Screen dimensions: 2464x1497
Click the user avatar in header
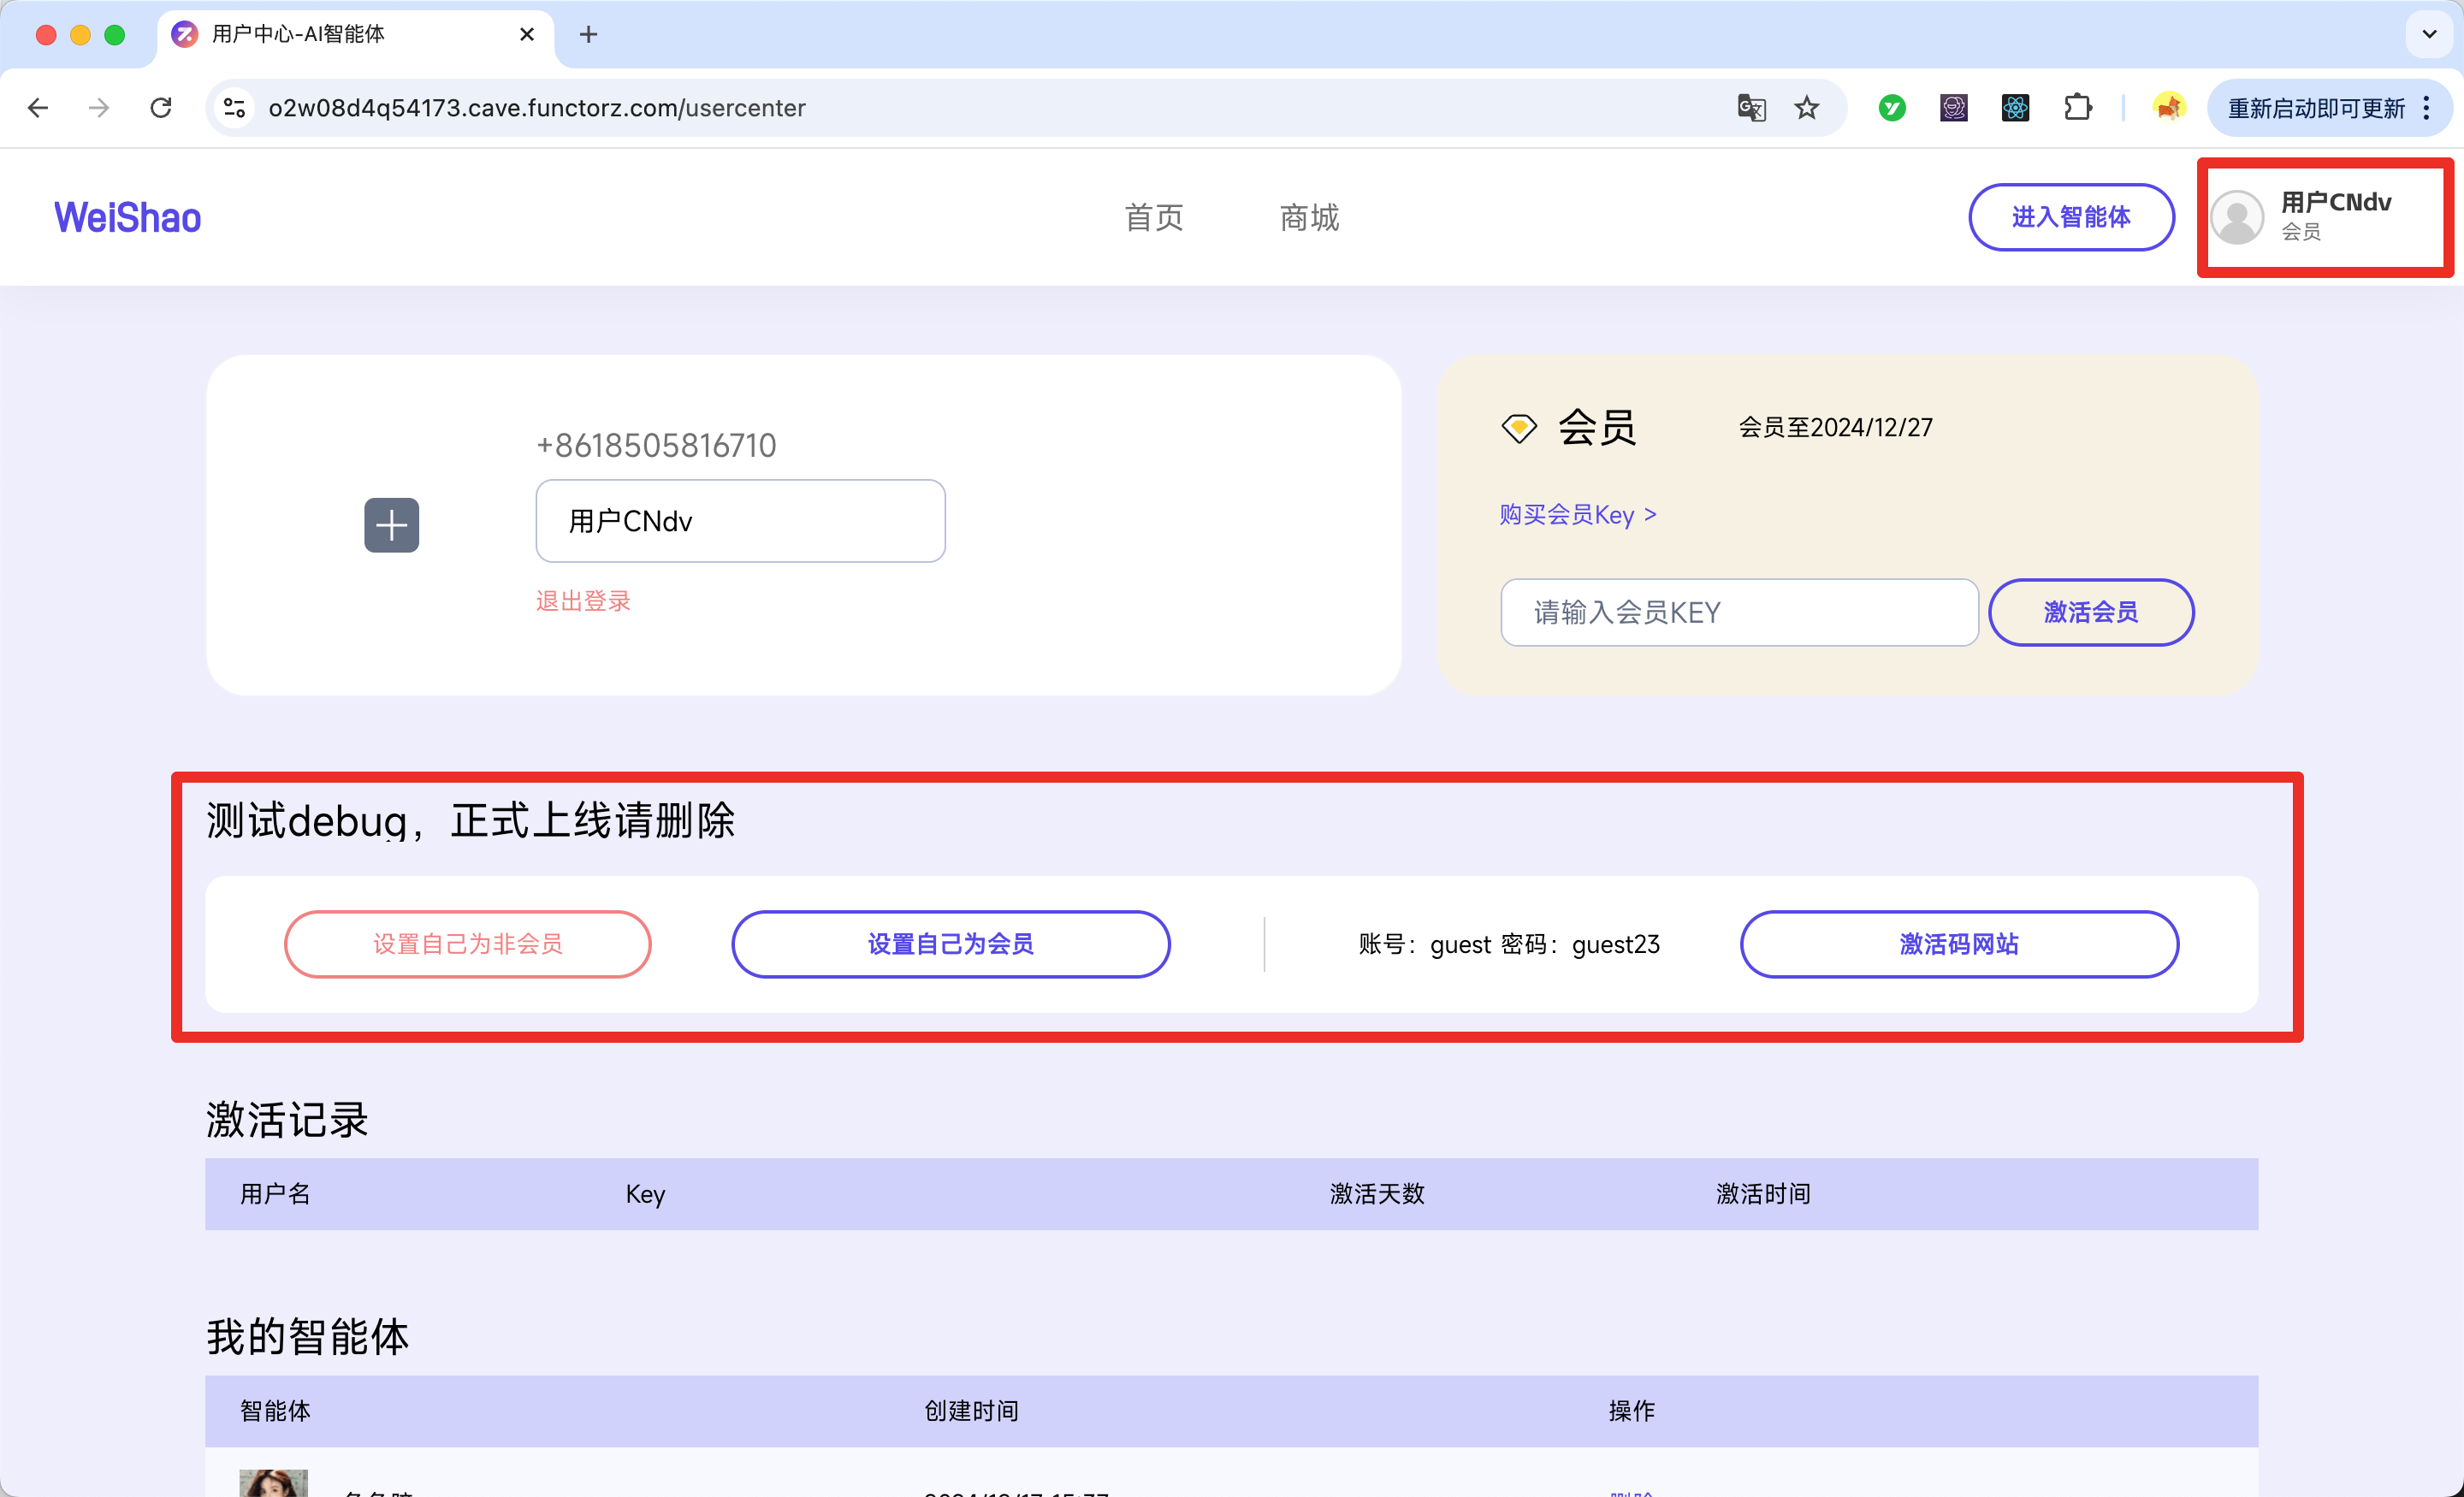(x=2236, y=217)
